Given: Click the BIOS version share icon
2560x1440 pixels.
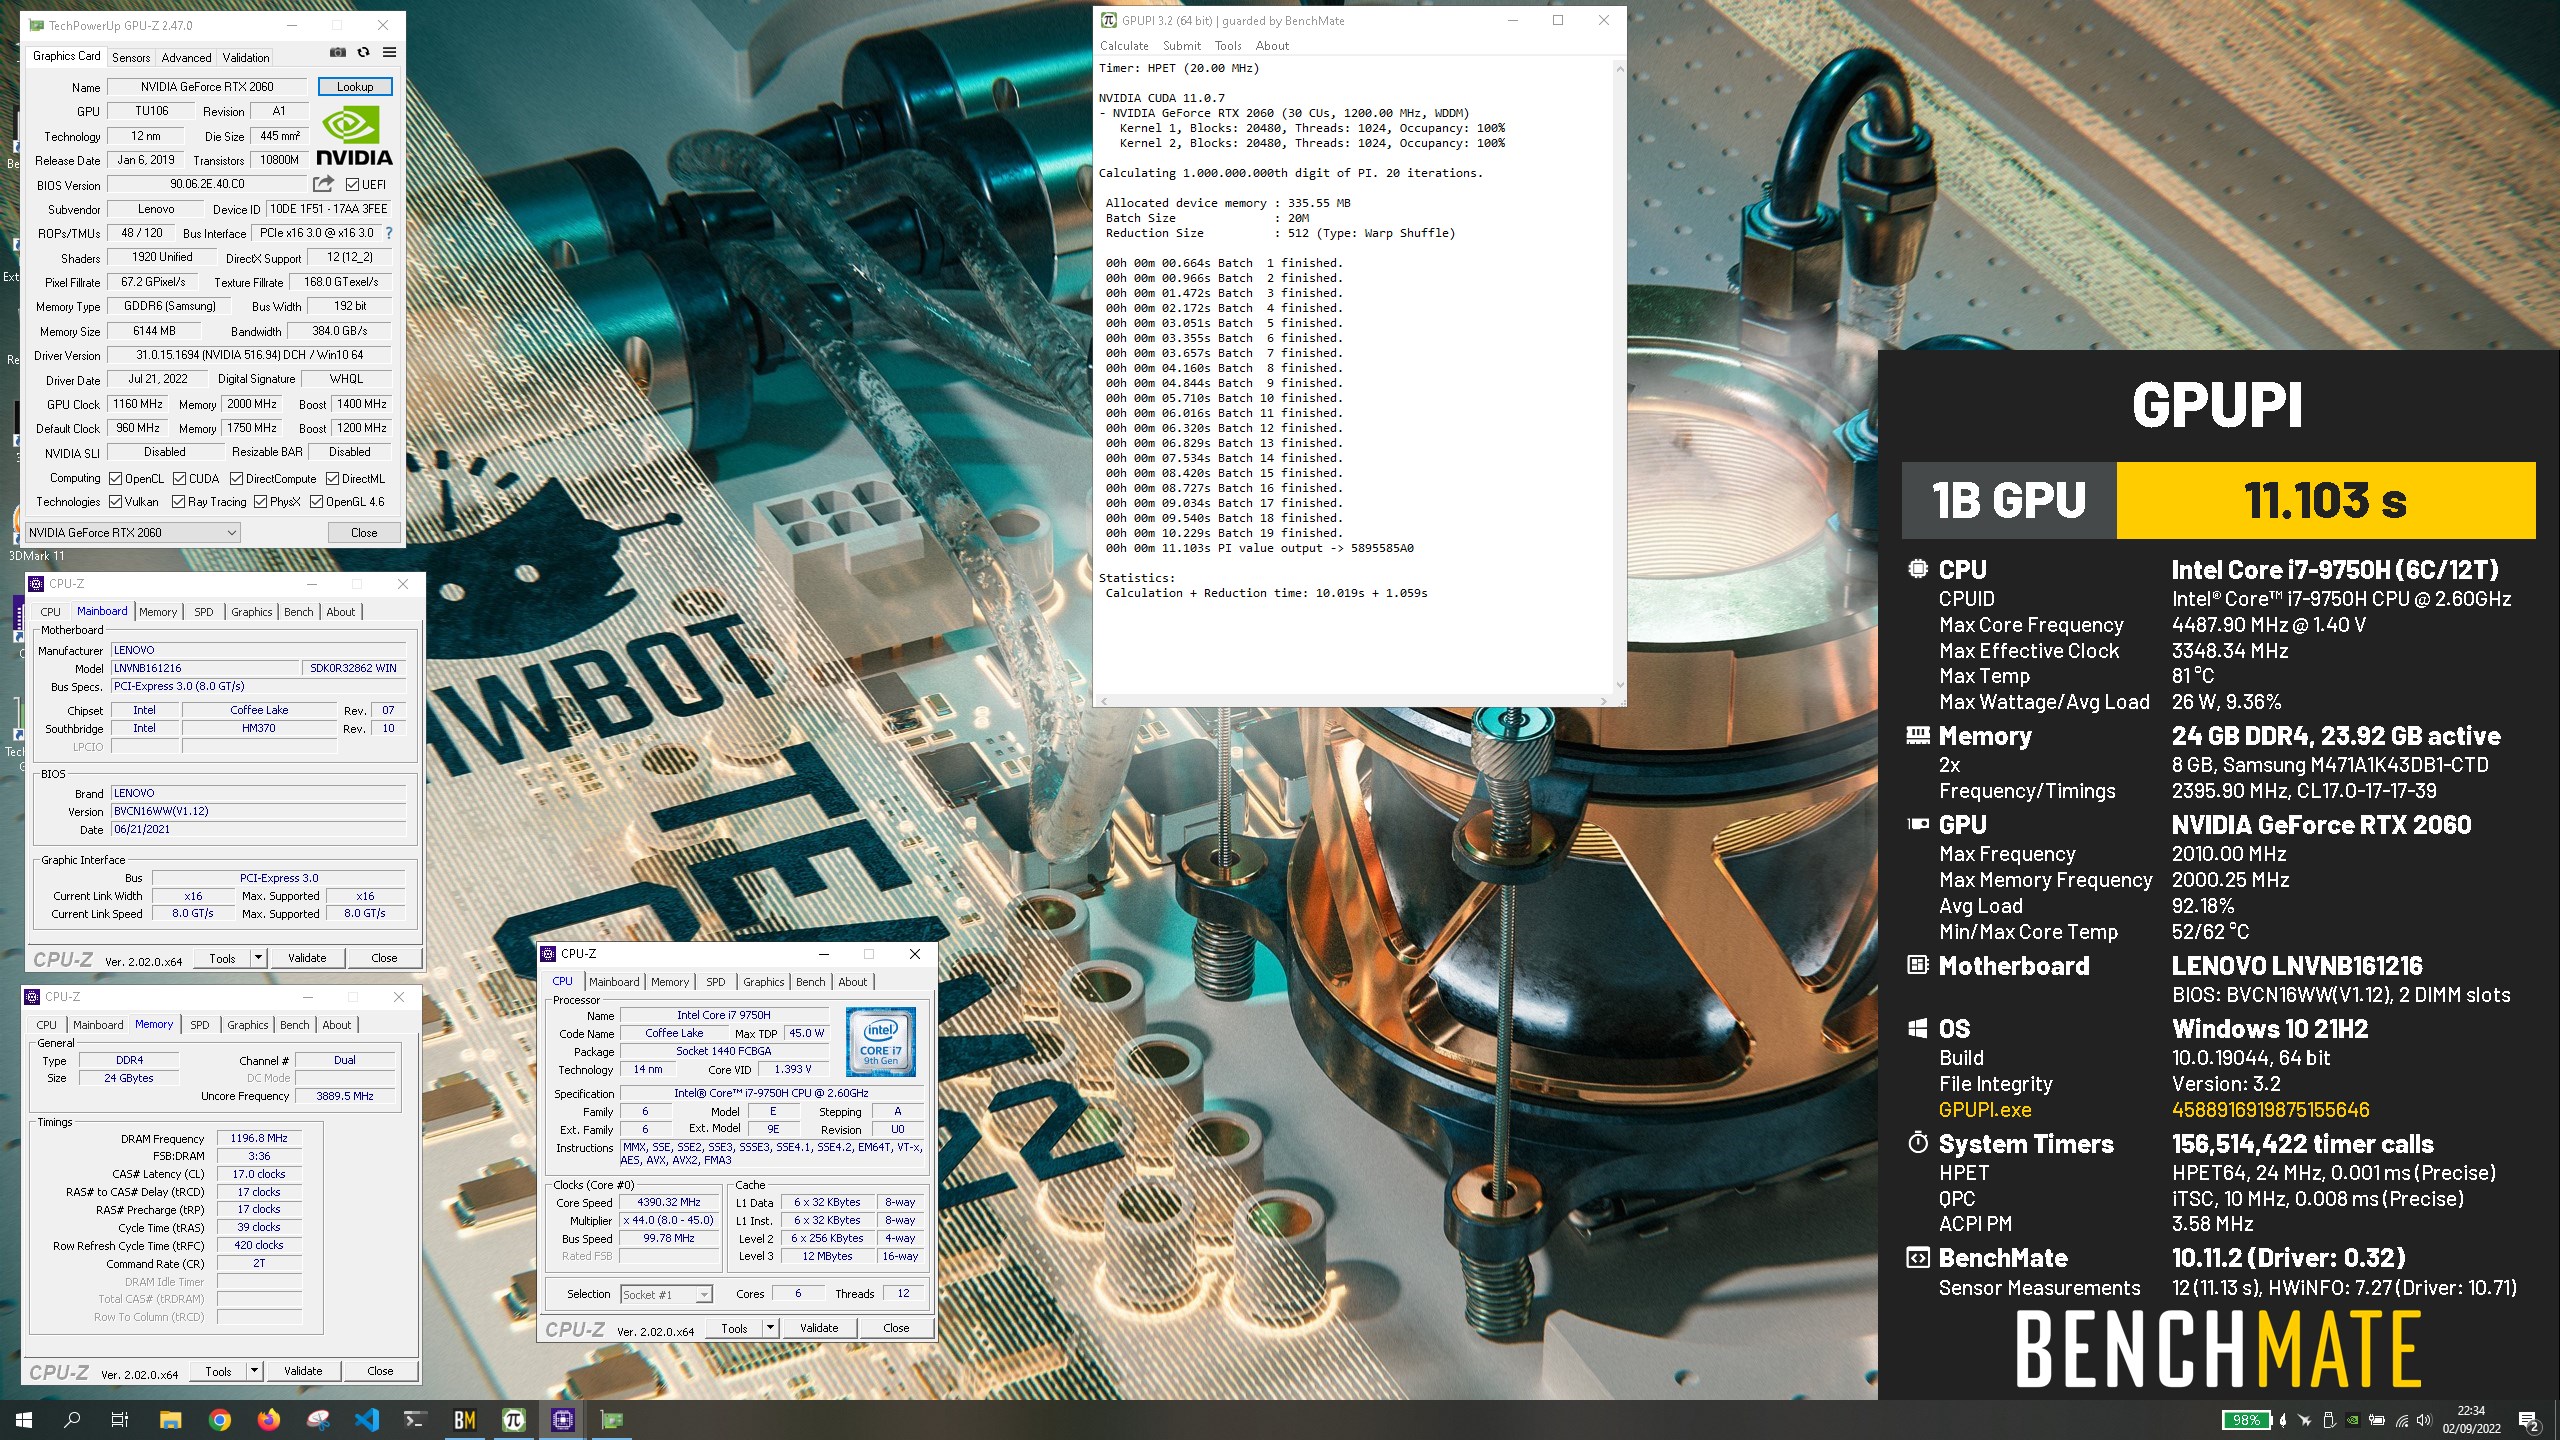Looking at the screenshot, I should click(323, 184).
